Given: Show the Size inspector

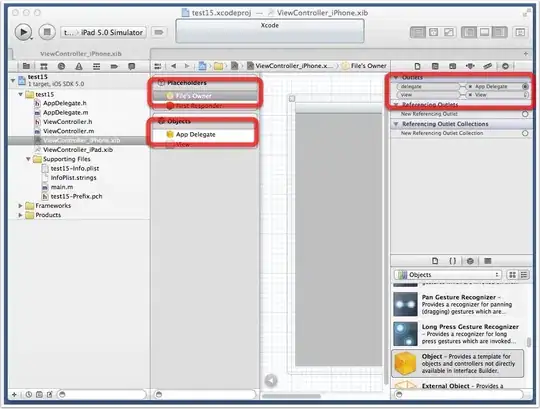Looking at the screenshot, I should 487,66.
